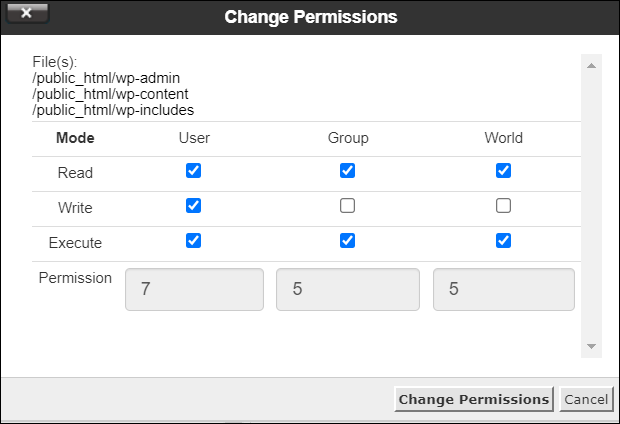620x424 pixels.
Task: Uncheck the User Read checkbox
Action: (x=194, y=171)
